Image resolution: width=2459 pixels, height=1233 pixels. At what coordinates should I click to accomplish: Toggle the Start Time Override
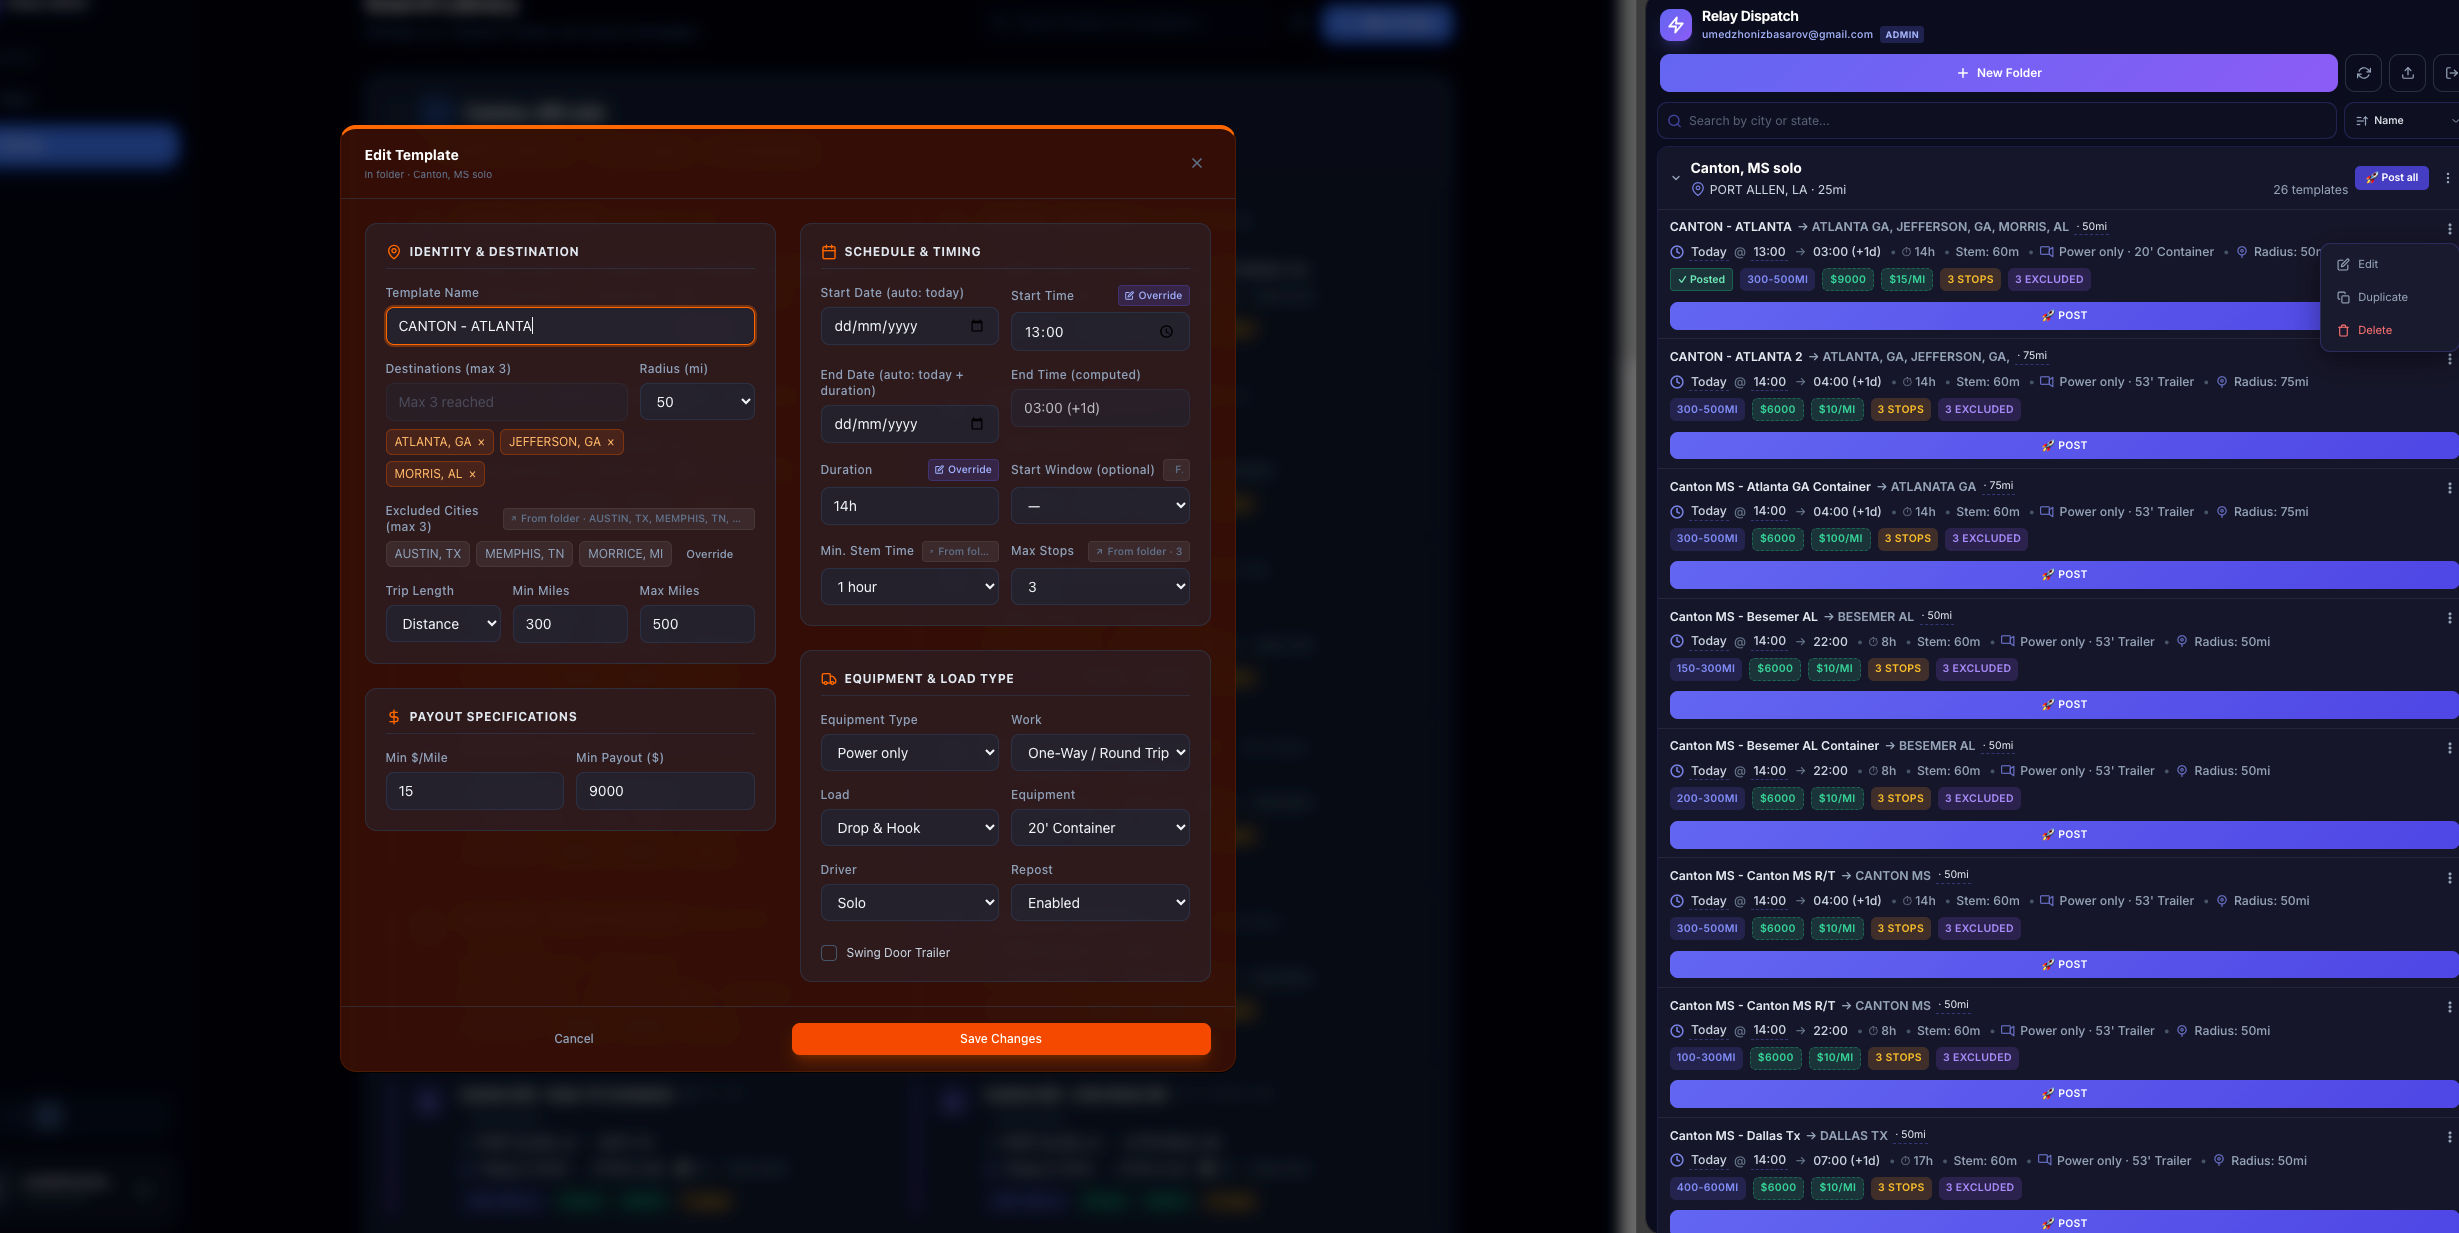pyautogui.click(x=1153, y=296)
